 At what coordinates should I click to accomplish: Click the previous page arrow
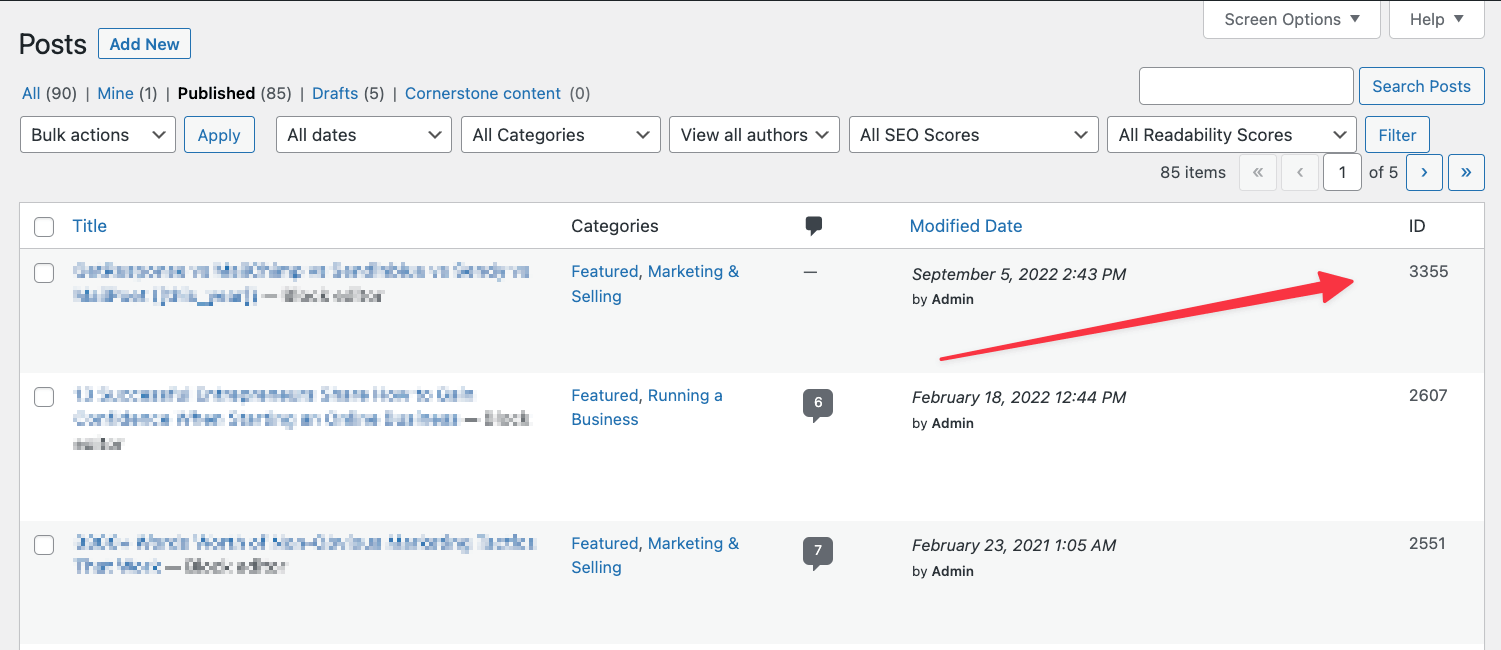click(x=1299, y=172)
